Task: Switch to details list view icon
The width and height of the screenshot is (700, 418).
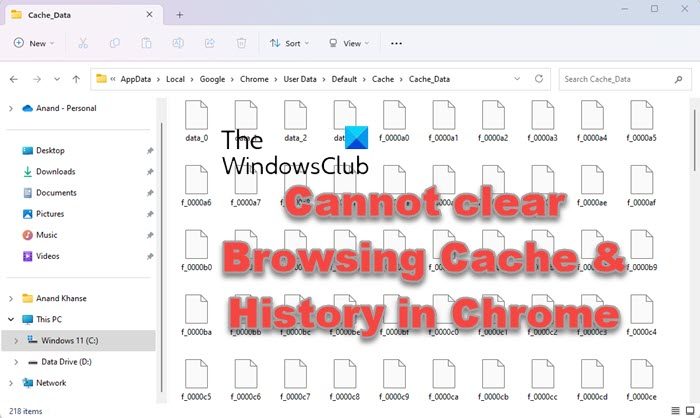Action: (675, 411)
